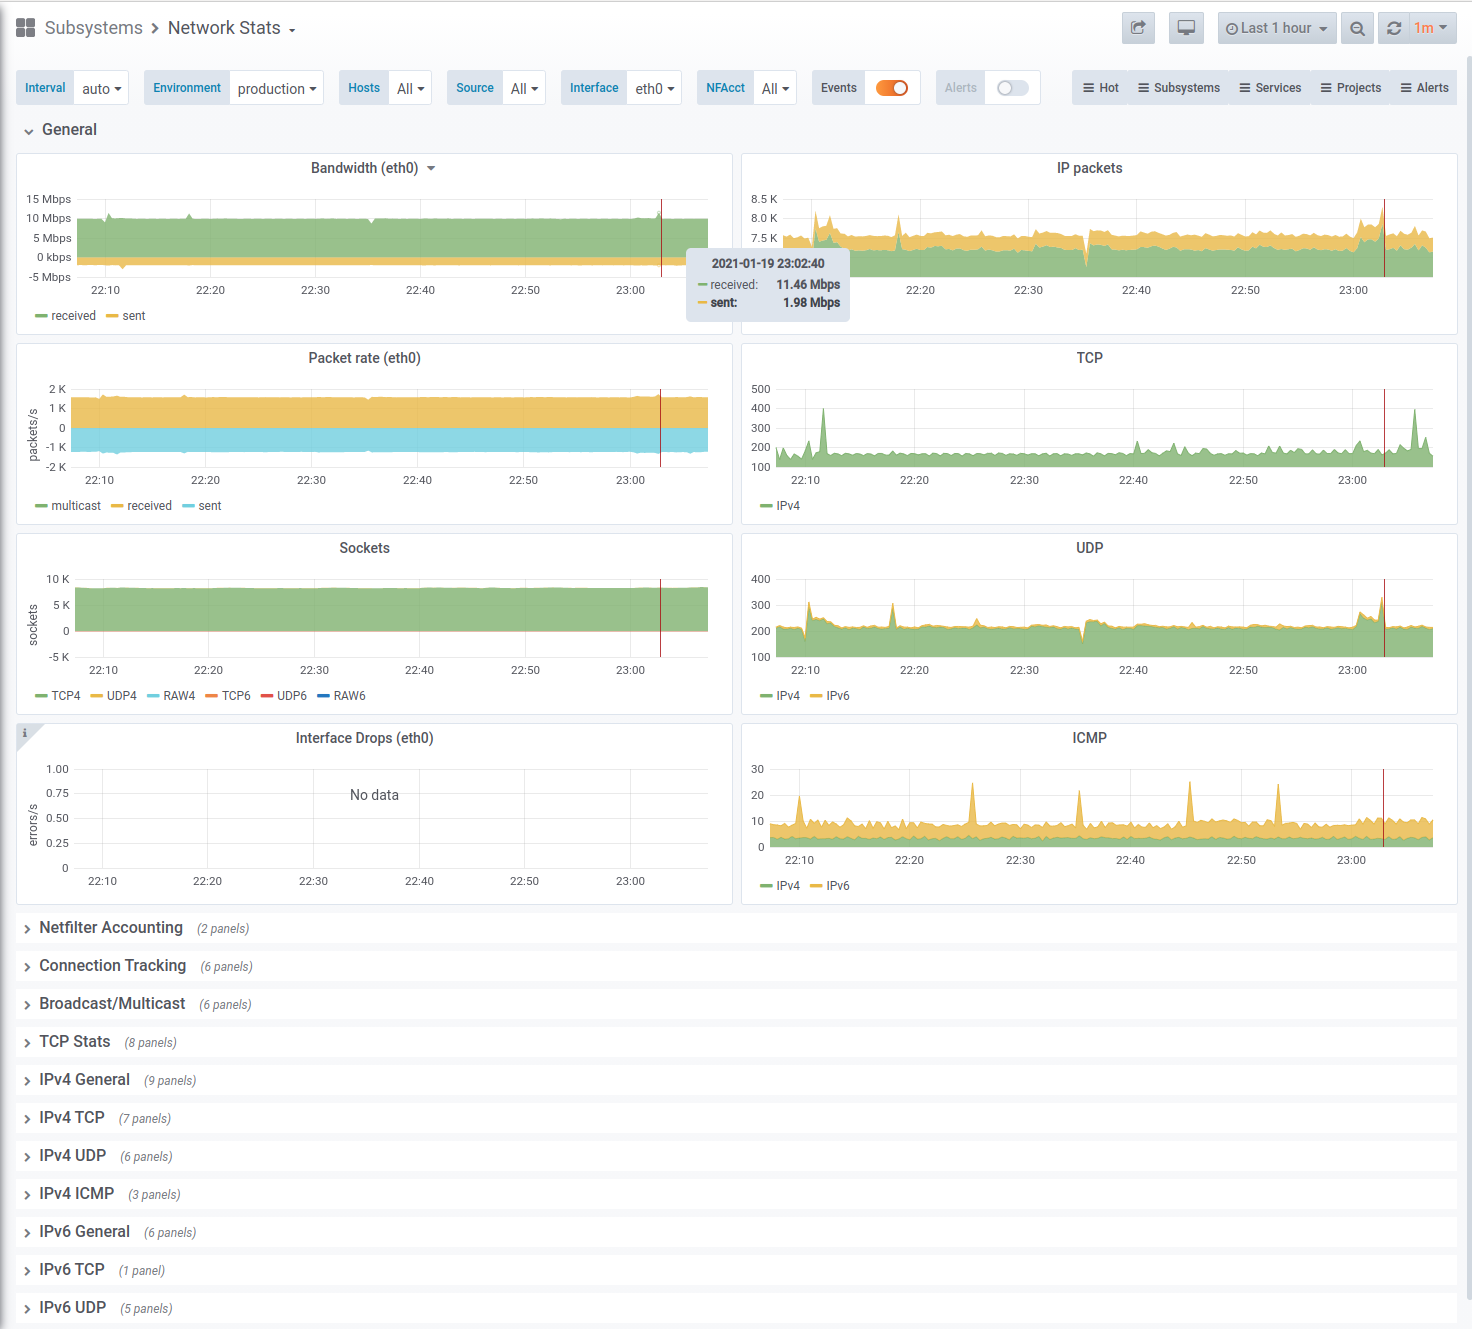Toggle the Events switch off

[892, 88]
